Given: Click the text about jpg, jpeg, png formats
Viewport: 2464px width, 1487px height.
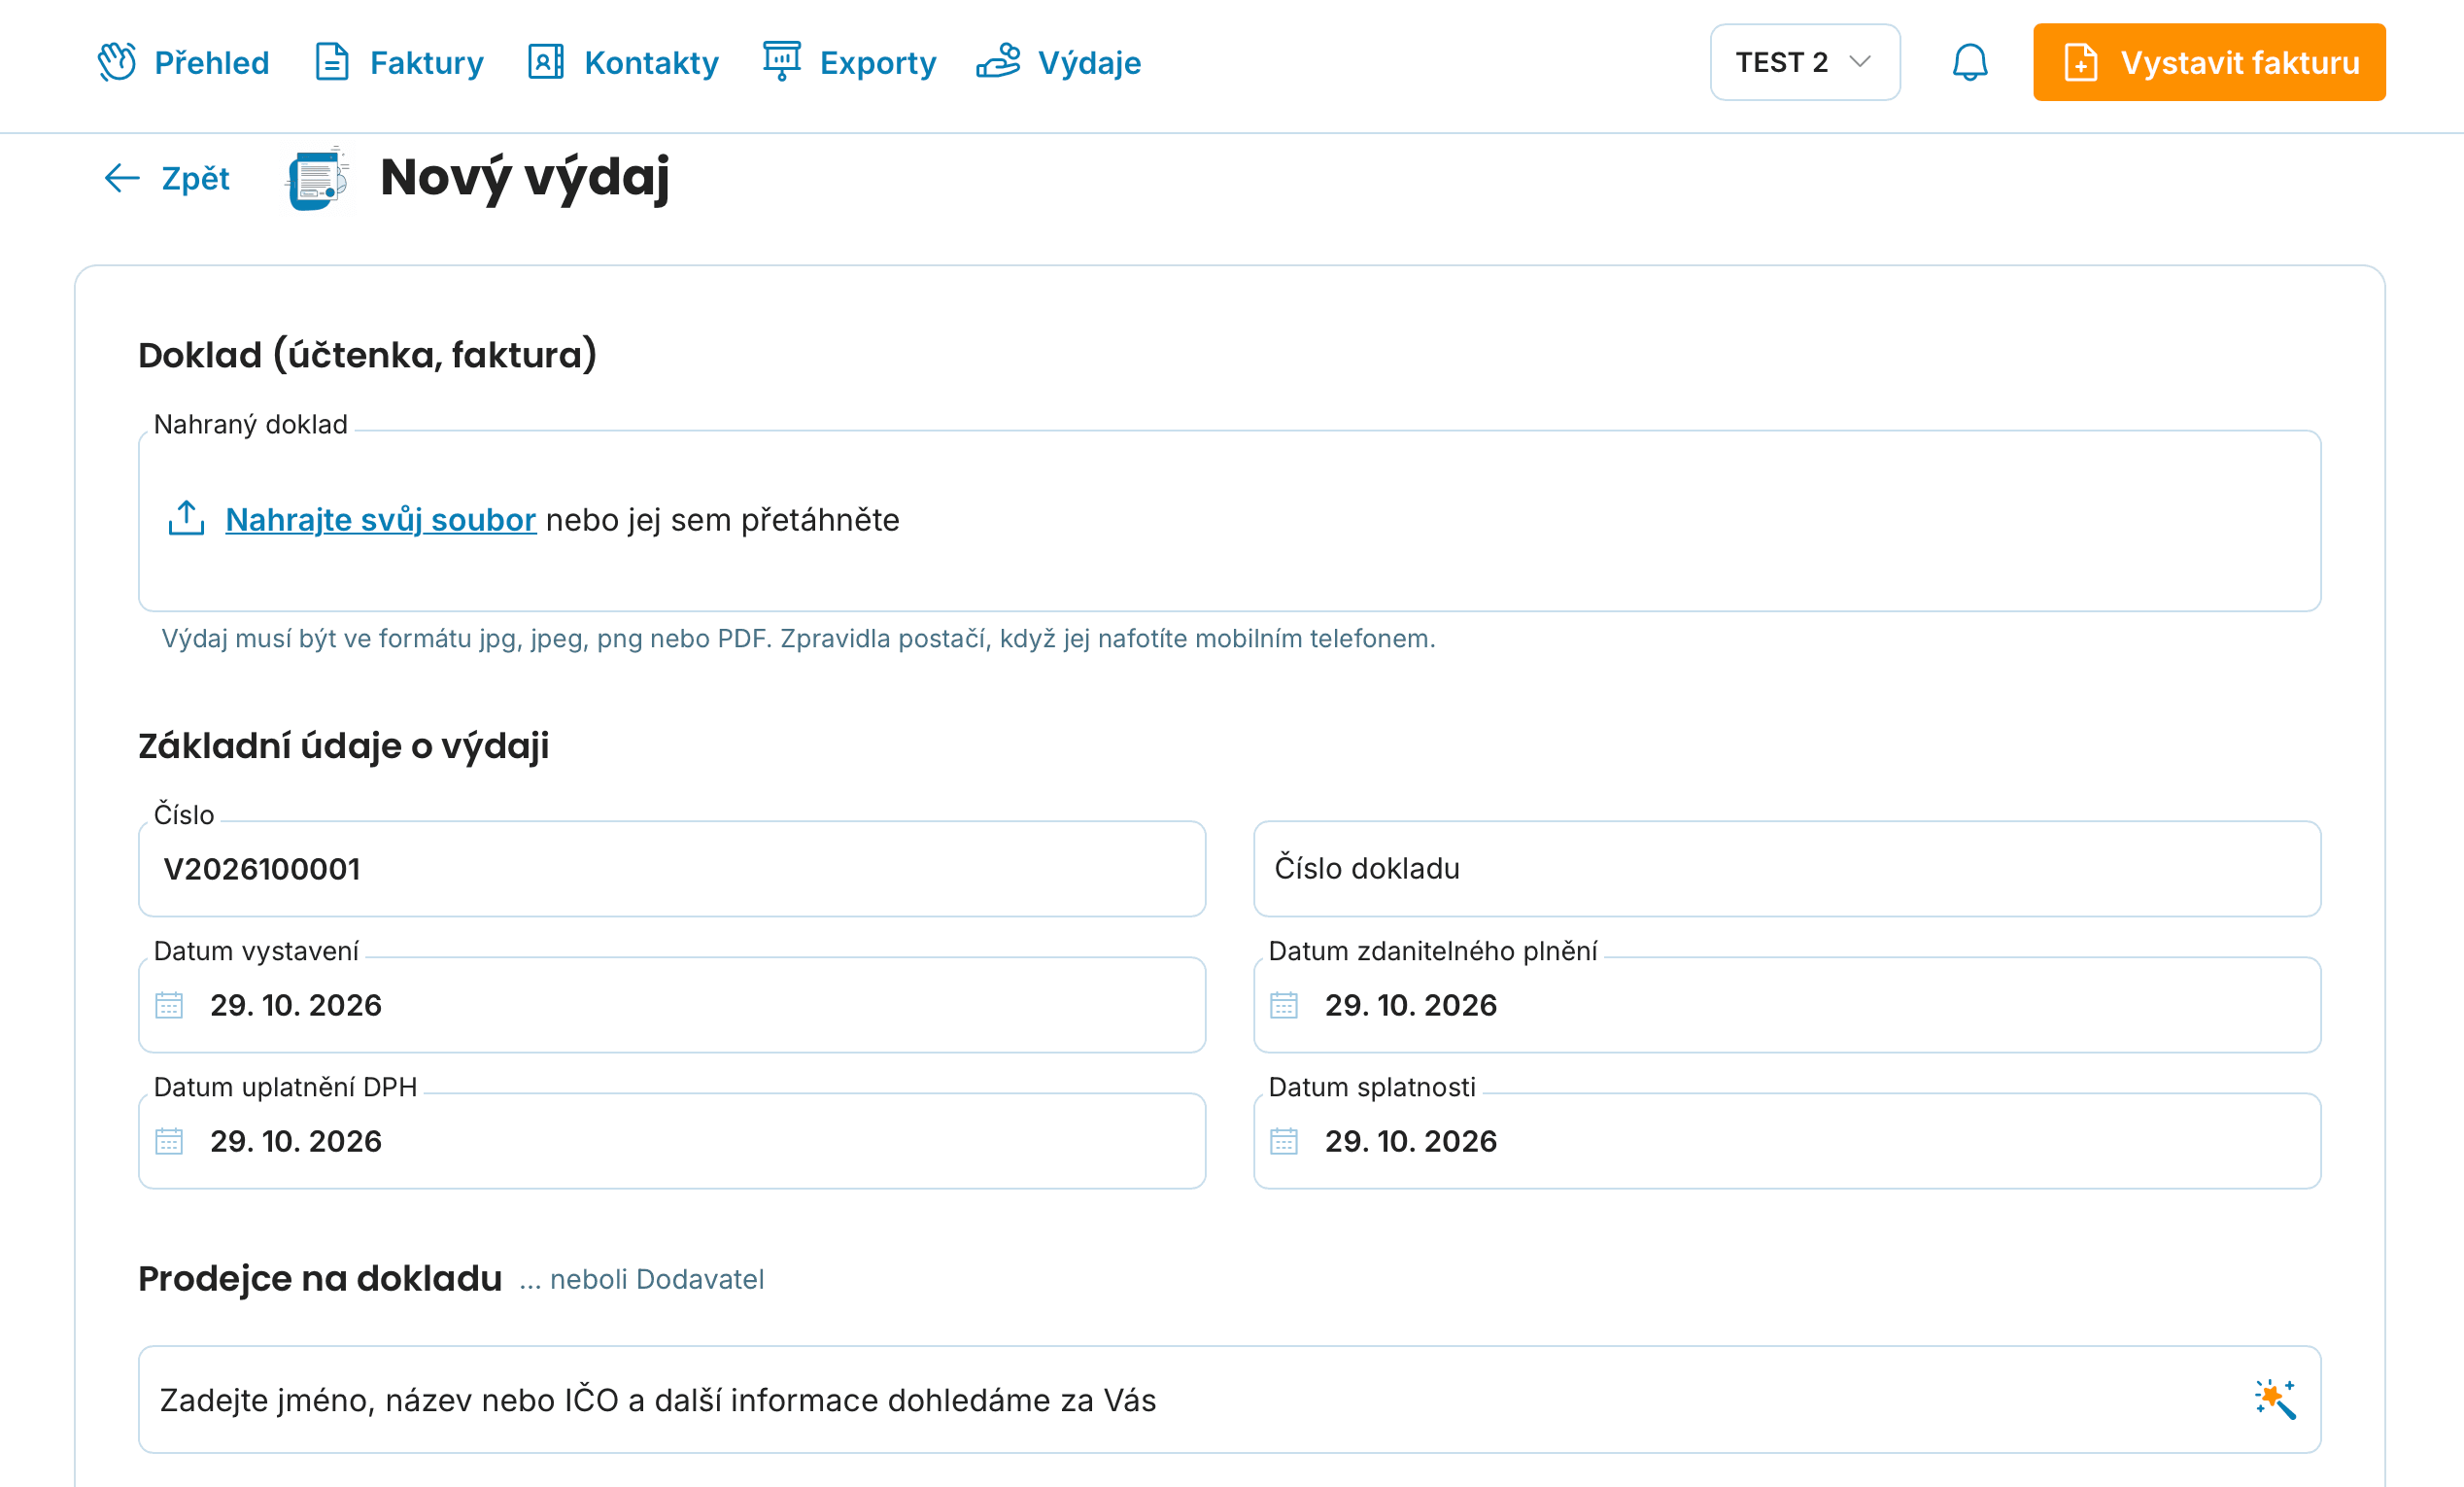Looking at the screenshot, I should 798,639.
